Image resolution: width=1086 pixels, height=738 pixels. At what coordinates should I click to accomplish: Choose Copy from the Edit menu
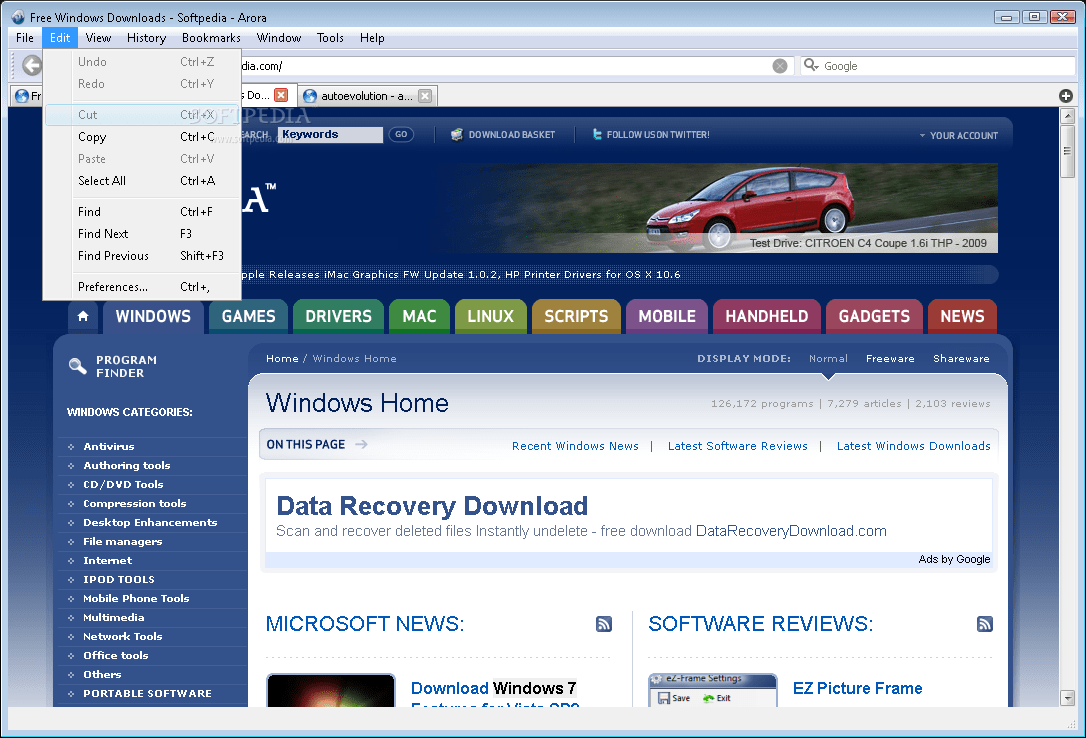click(143, 137)
